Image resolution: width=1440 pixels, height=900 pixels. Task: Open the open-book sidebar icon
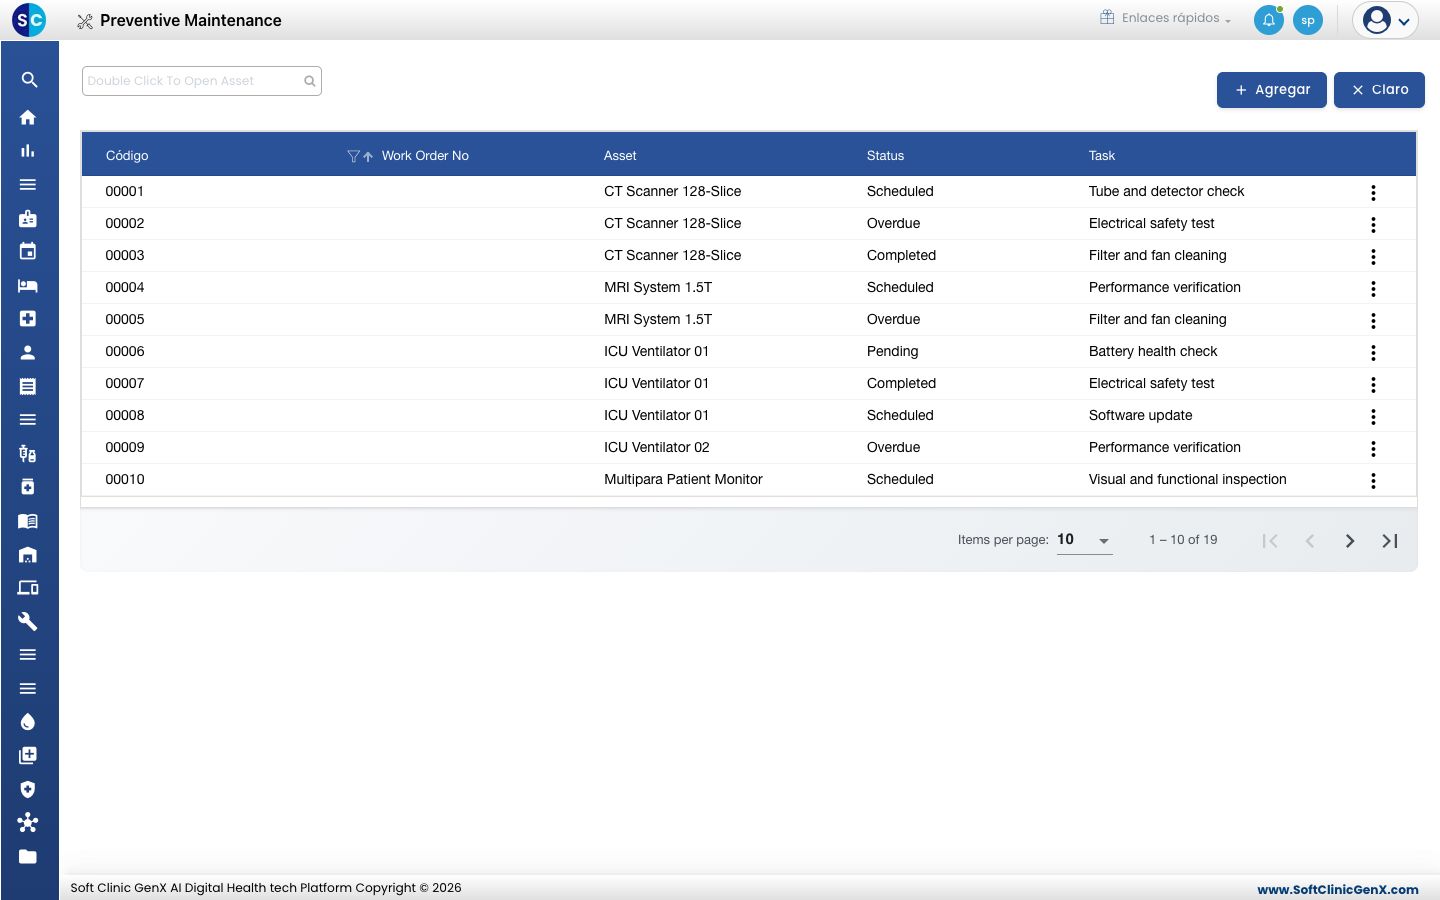[28, 520]
